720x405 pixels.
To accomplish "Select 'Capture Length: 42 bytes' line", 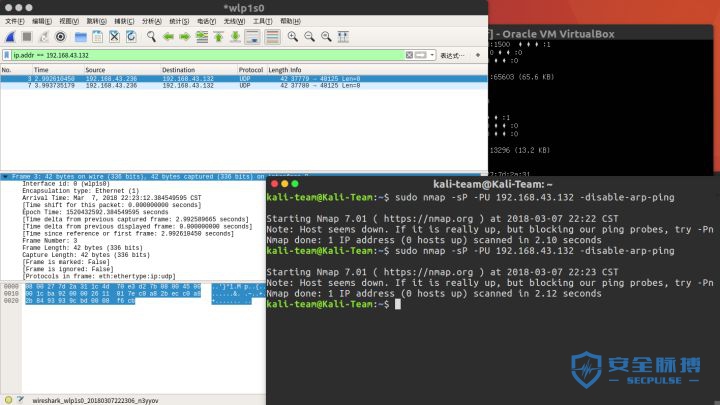I will coord(86,255).
